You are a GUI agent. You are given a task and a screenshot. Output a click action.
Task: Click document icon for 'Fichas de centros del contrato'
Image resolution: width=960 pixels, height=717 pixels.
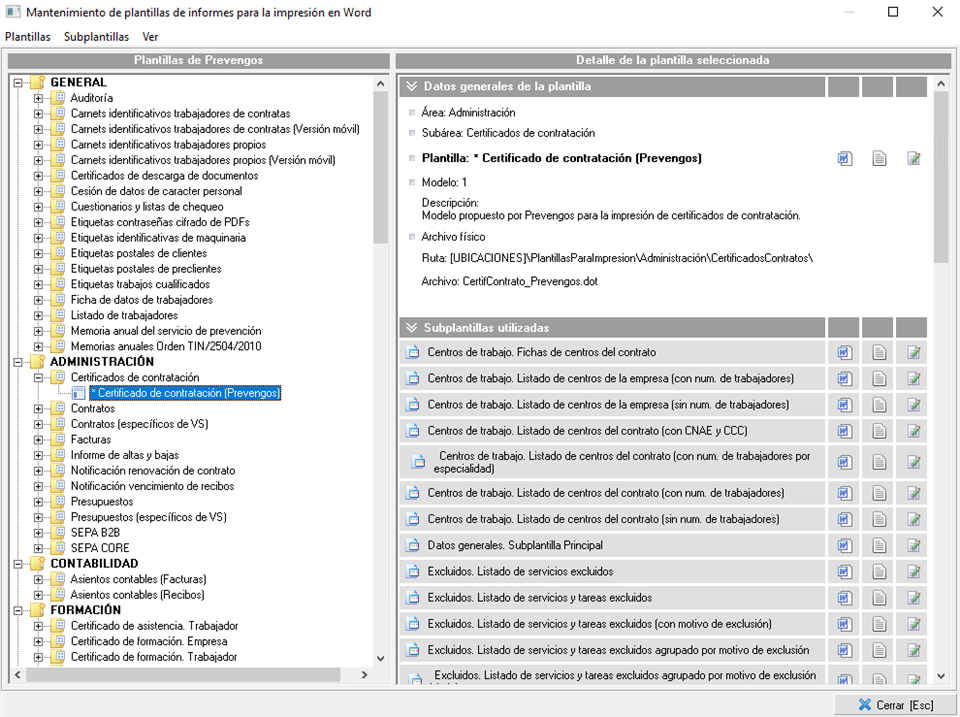(x=879, y=352)
